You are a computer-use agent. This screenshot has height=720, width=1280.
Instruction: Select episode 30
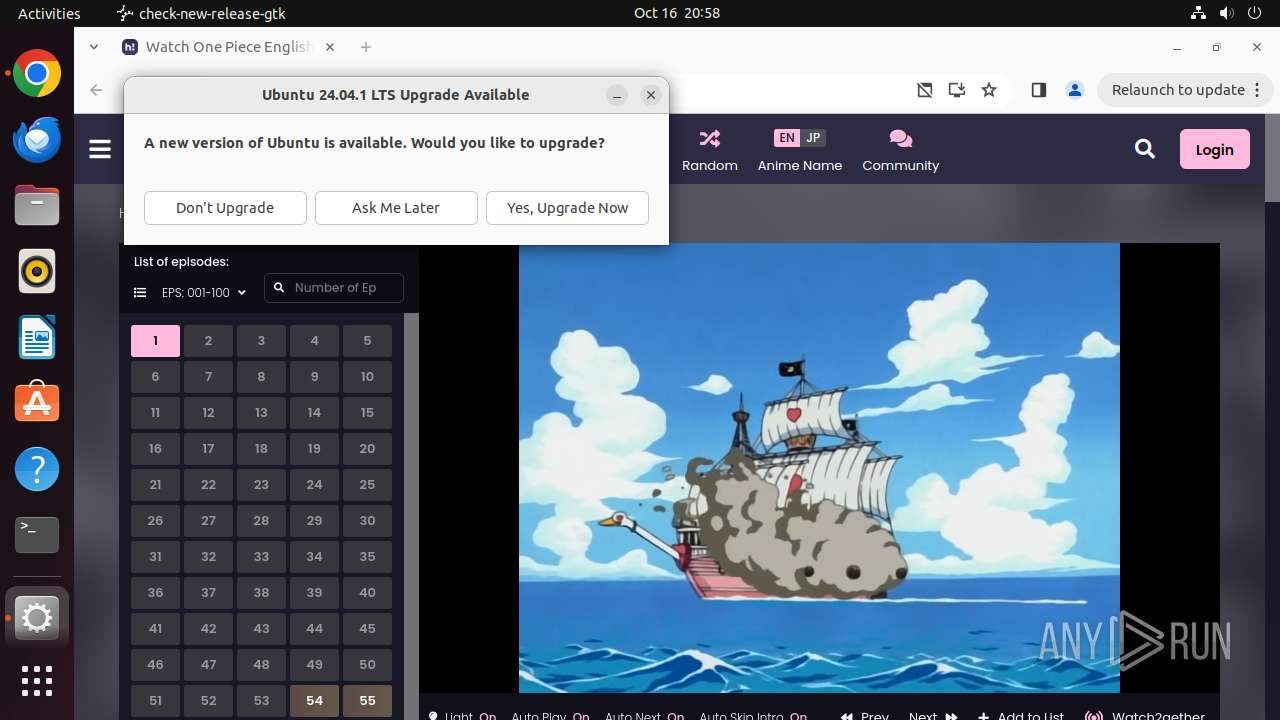coord(367,521)
